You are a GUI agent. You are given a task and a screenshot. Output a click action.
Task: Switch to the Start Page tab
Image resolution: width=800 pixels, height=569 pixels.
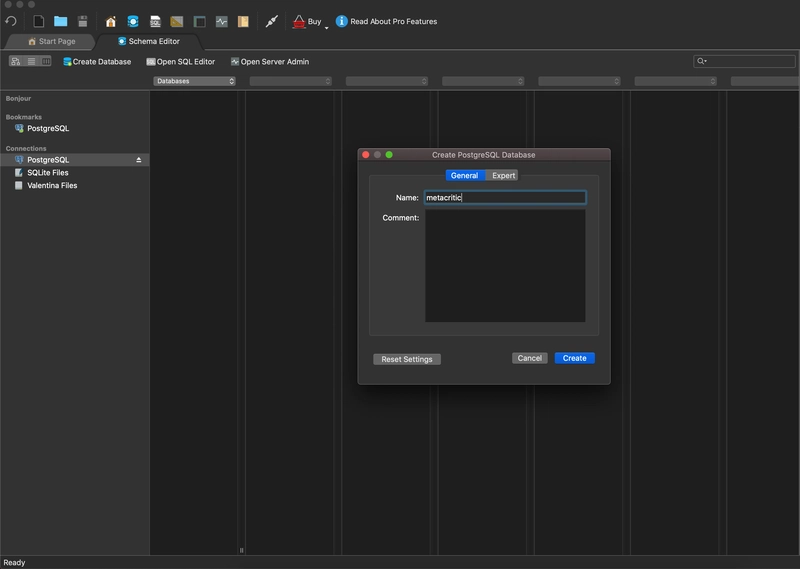pos(52,41)
